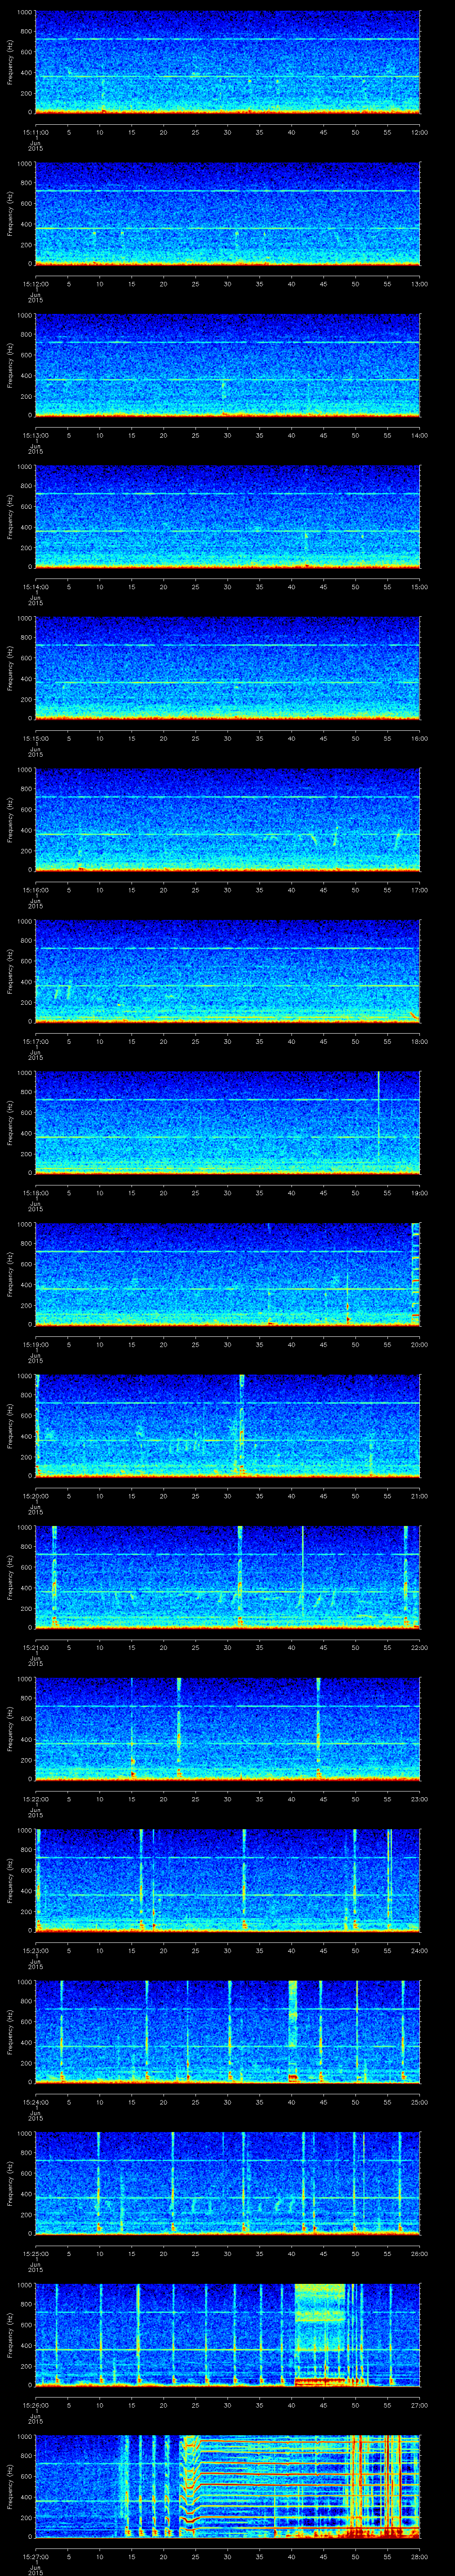Select the 28:00 end time label
455x2576 pixels.
click(x=419, y=2556)
